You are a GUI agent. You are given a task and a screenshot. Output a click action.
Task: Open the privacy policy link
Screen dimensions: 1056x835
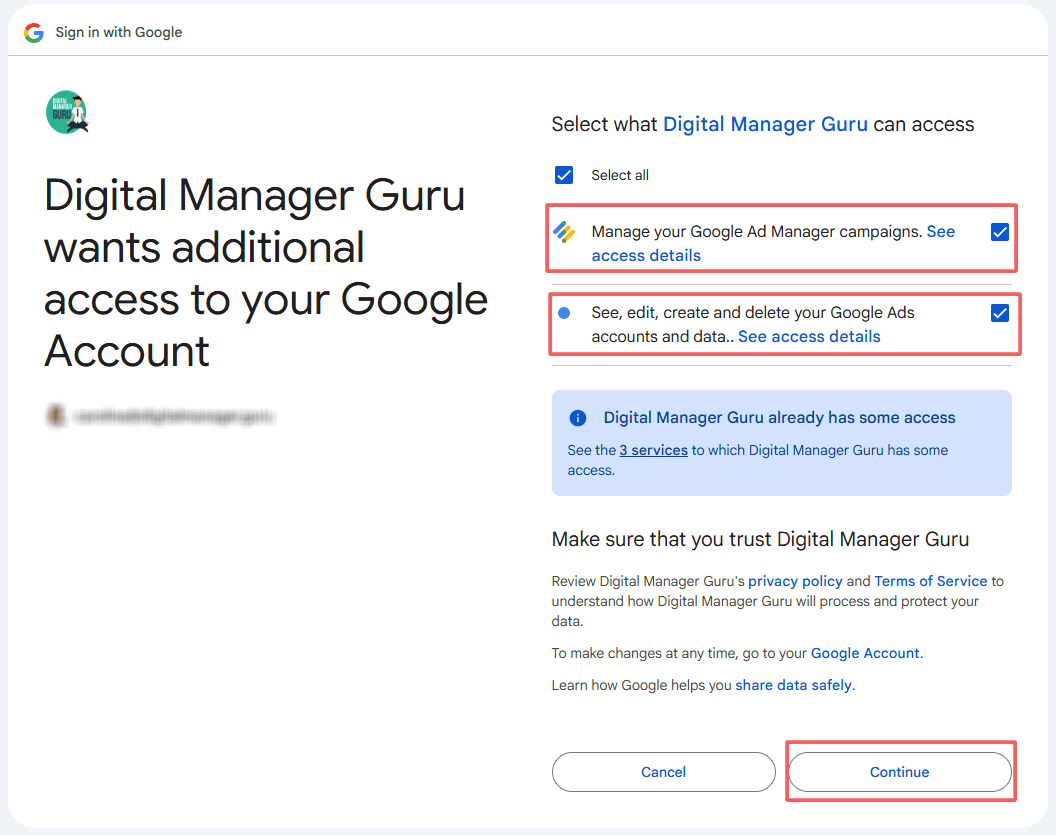point(795,581)
